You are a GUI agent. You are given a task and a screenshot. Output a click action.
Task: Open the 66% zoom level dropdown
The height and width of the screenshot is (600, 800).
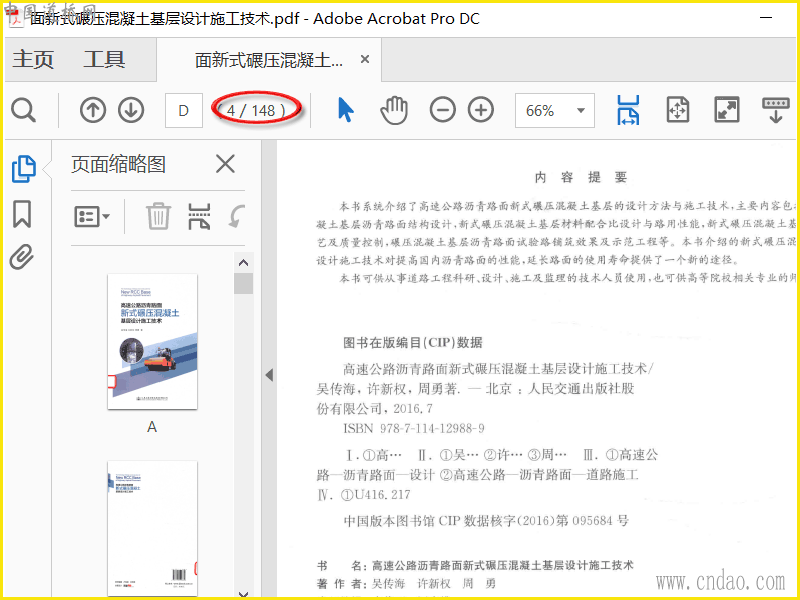click(x=555, y=110)
